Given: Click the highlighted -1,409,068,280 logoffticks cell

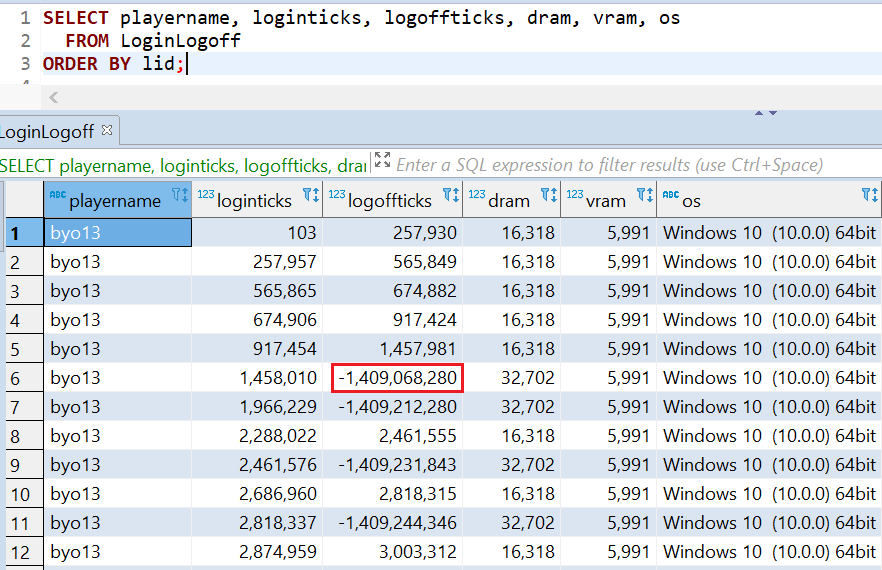Looking at the screenshot, I should click(x=397, y=378).
